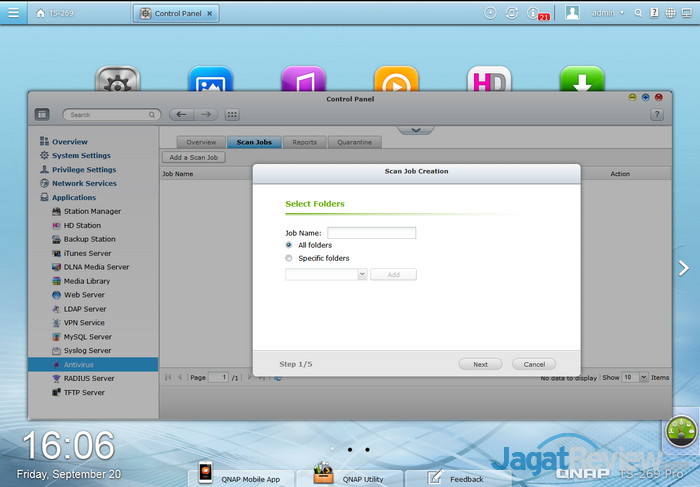Switch to the Reports tab
The height and width of the screenshot is (487, 700).
304,142
